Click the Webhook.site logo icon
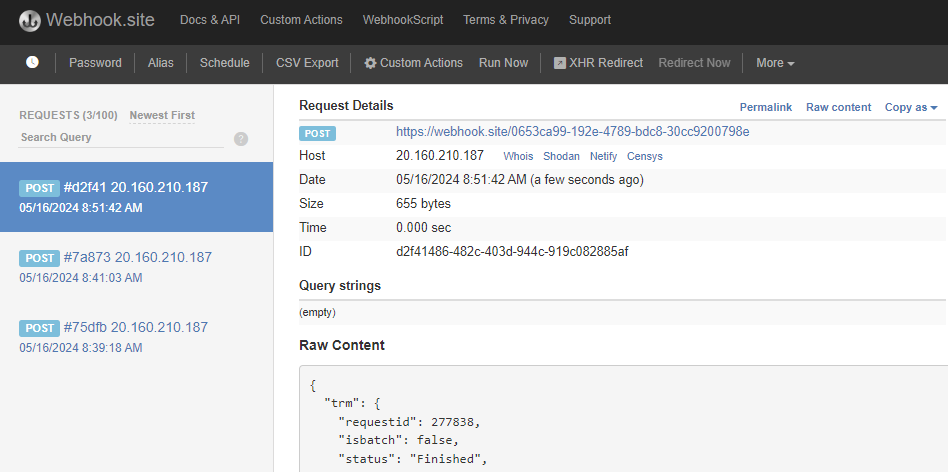This screenshot has height=472, width=948. tap(30, 20)
